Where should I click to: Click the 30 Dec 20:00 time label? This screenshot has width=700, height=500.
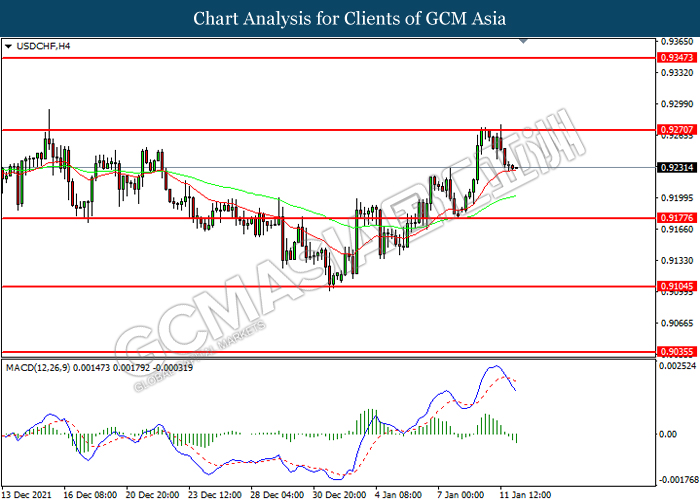pyautogui.click(x=339, y=495)
